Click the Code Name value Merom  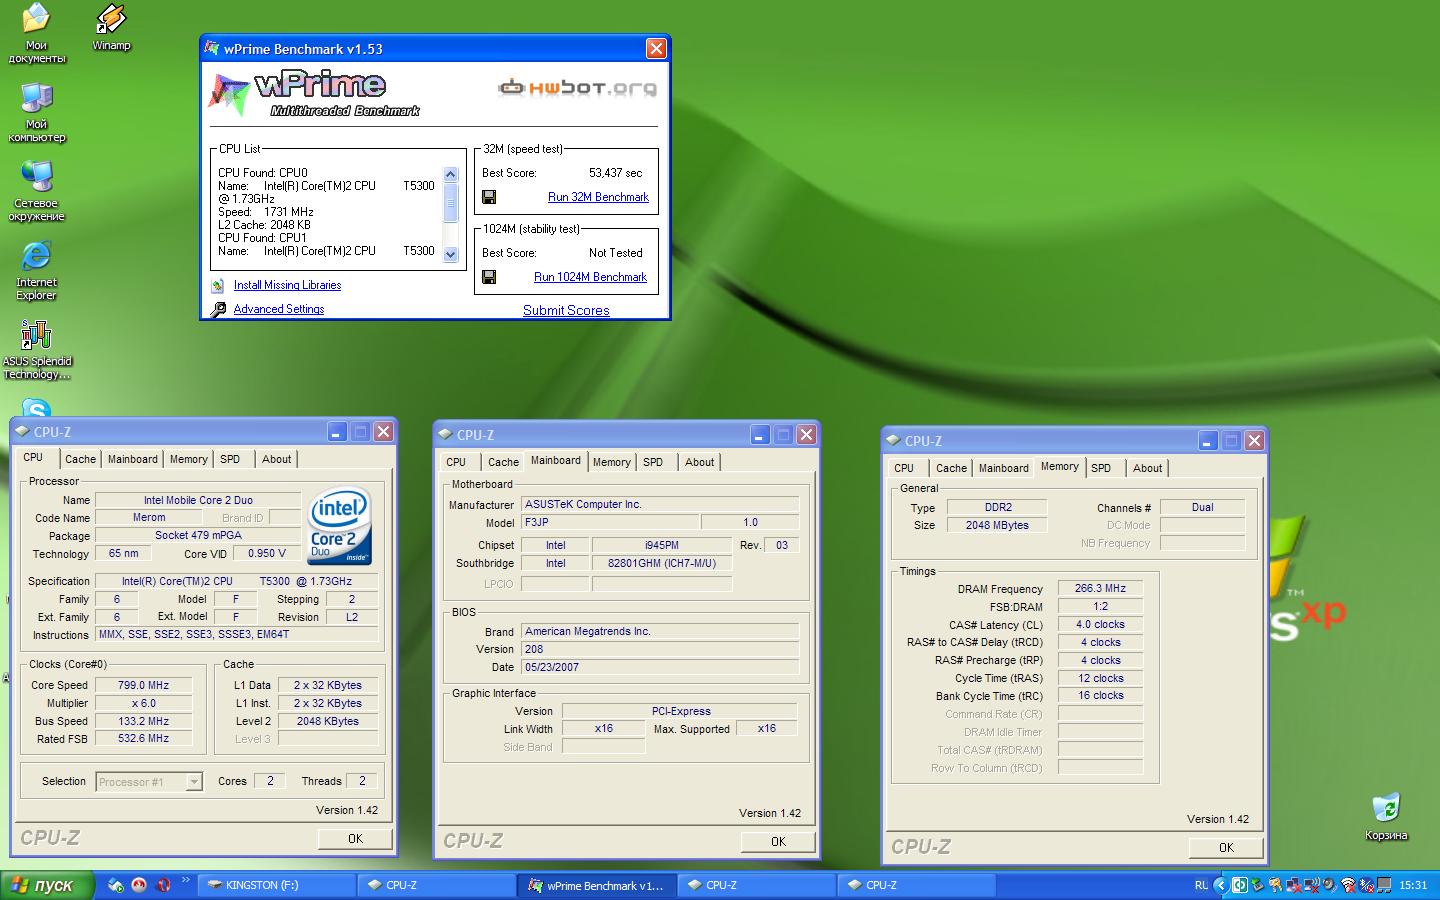(x=149, y=517)
